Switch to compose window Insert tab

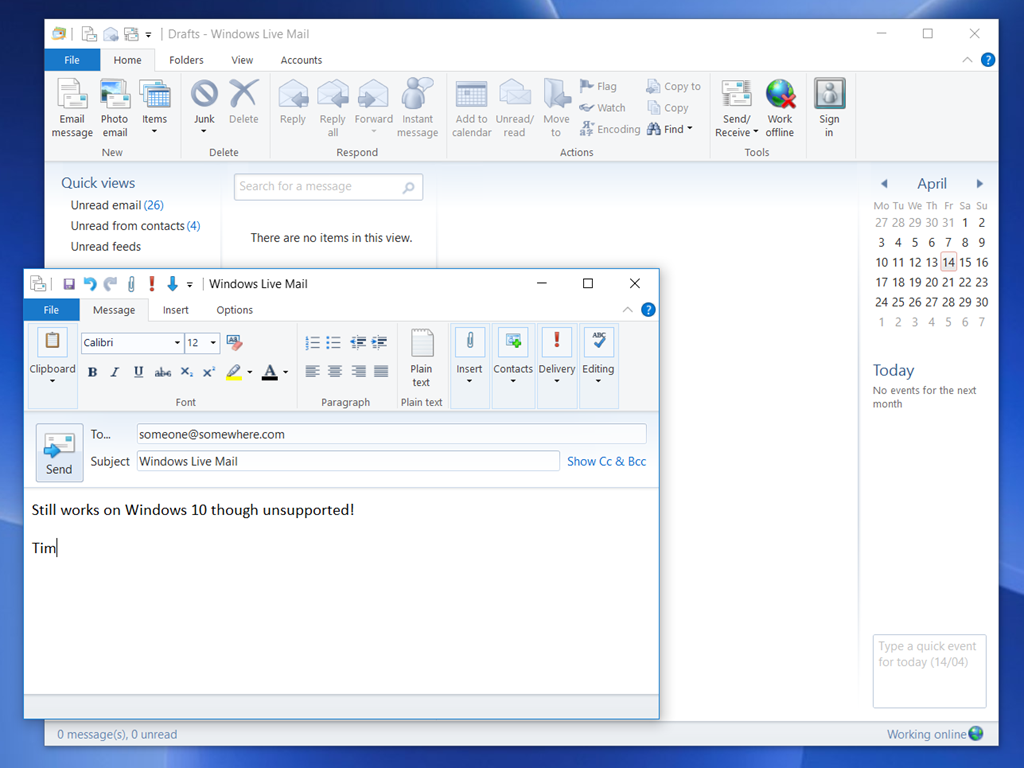176,310
